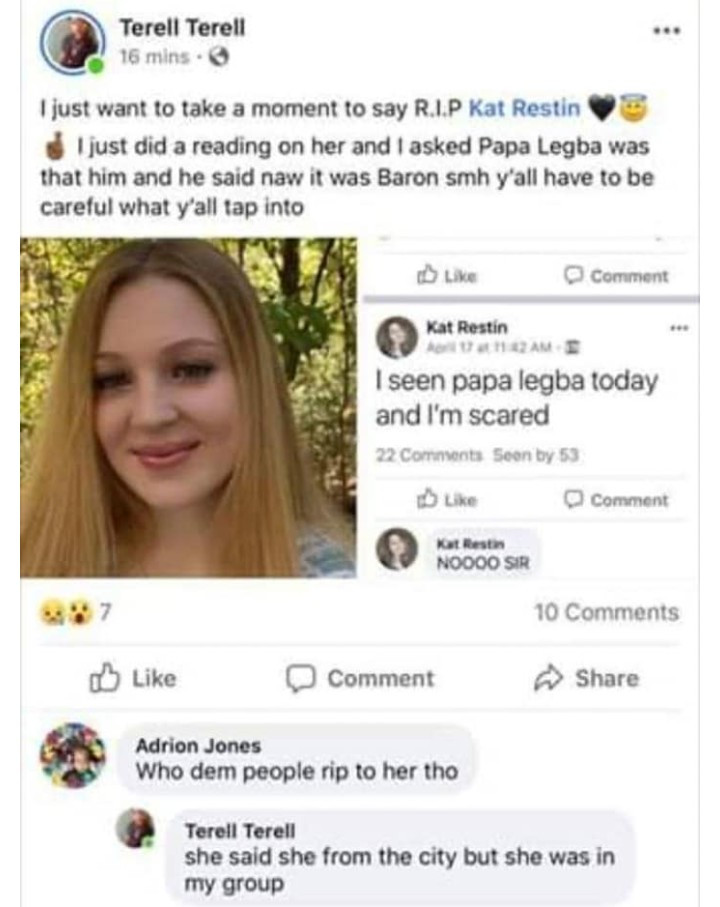Image resolution: width=720 pixels, height=907 pixels.
Task: Click Adrion Jones' profile avatar
Action: (x=72, y=755)
